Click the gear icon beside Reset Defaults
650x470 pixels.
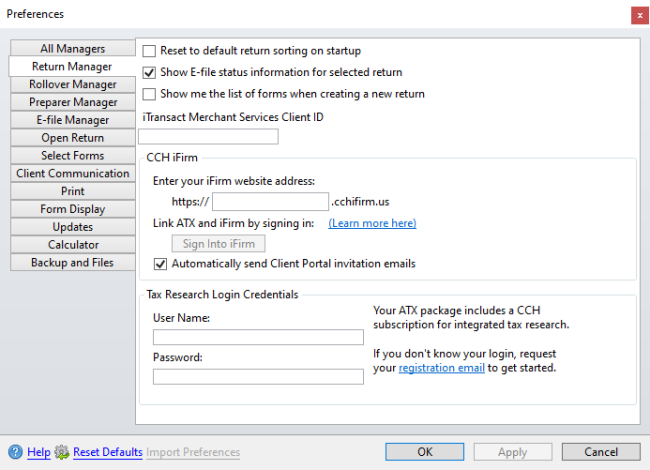(x=62, y=452)
